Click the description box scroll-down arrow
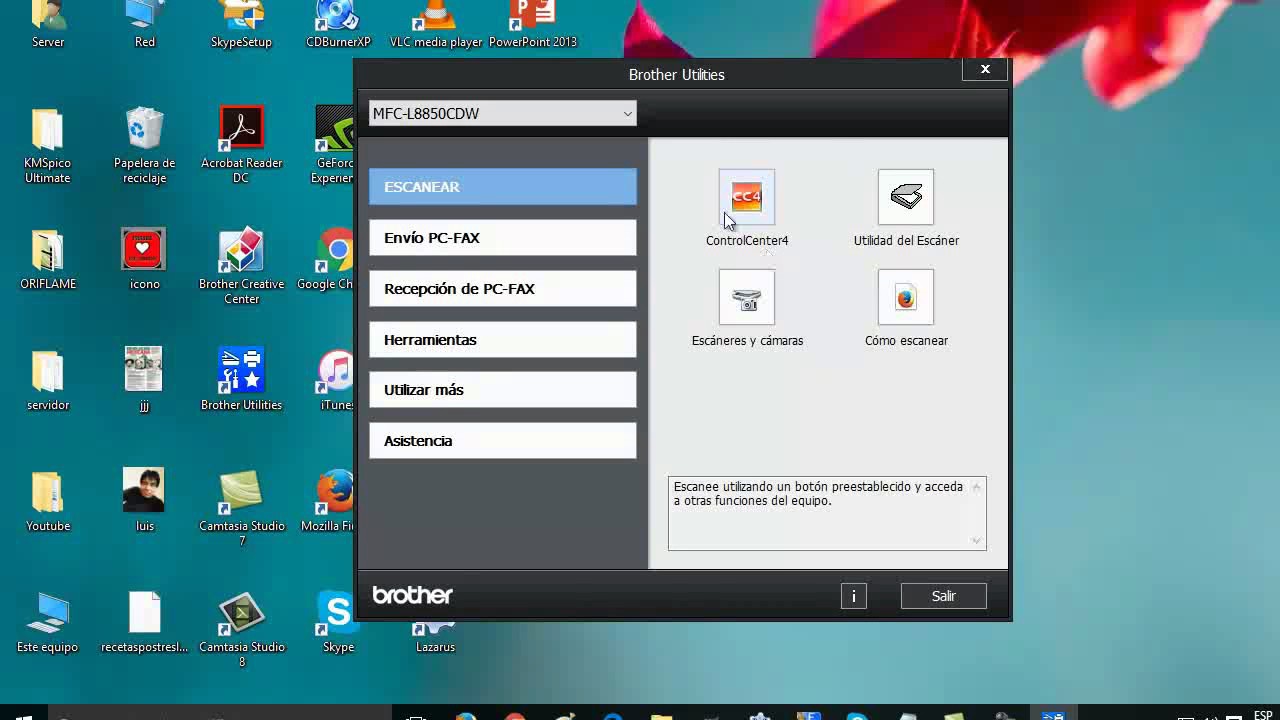 (977, 541)
